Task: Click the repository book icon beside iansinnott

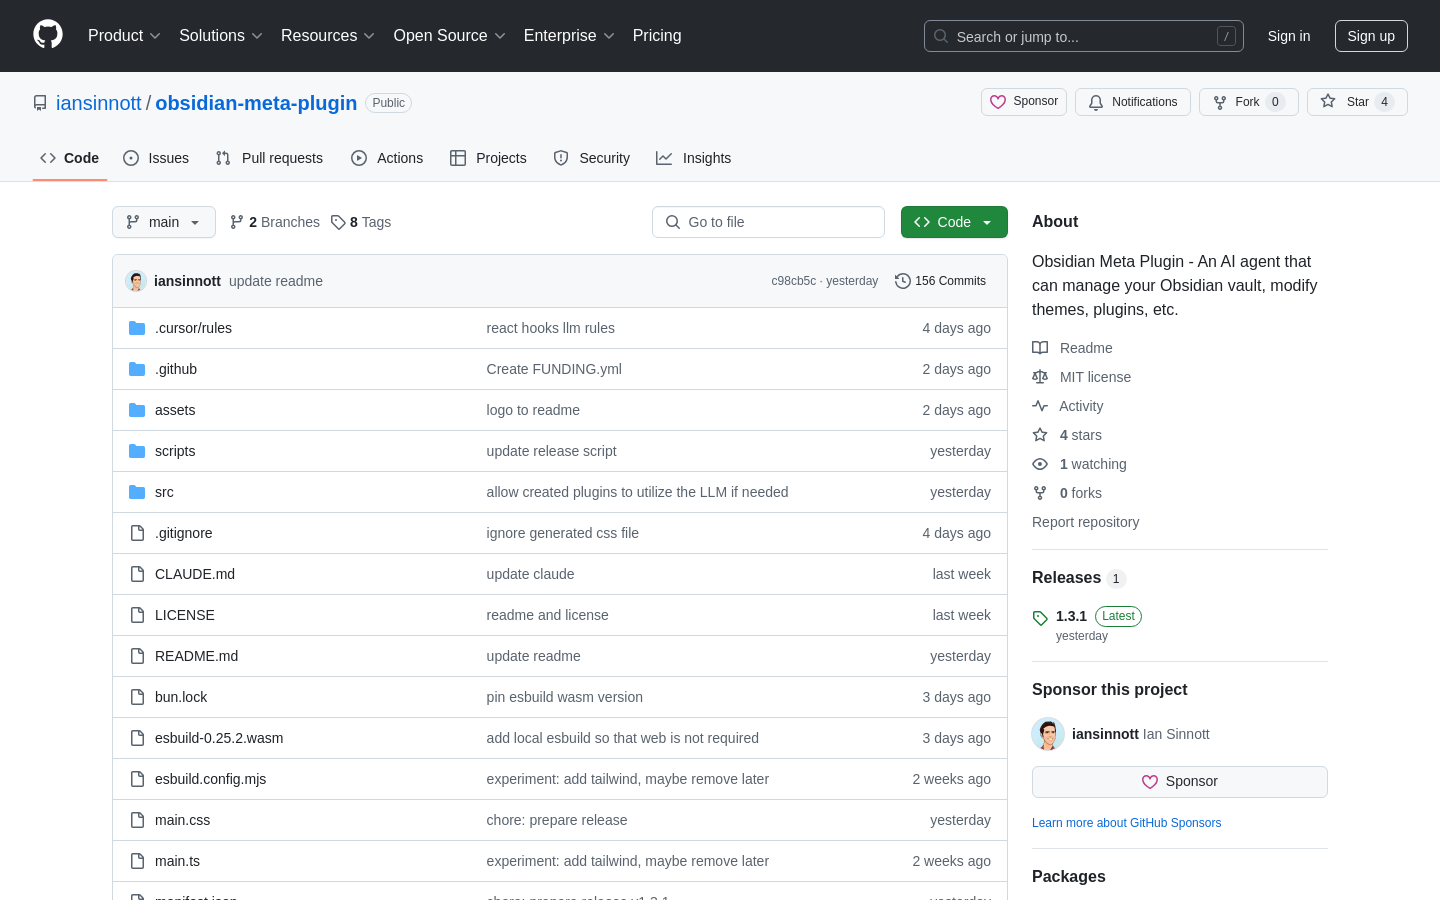Action: [40, 103]
